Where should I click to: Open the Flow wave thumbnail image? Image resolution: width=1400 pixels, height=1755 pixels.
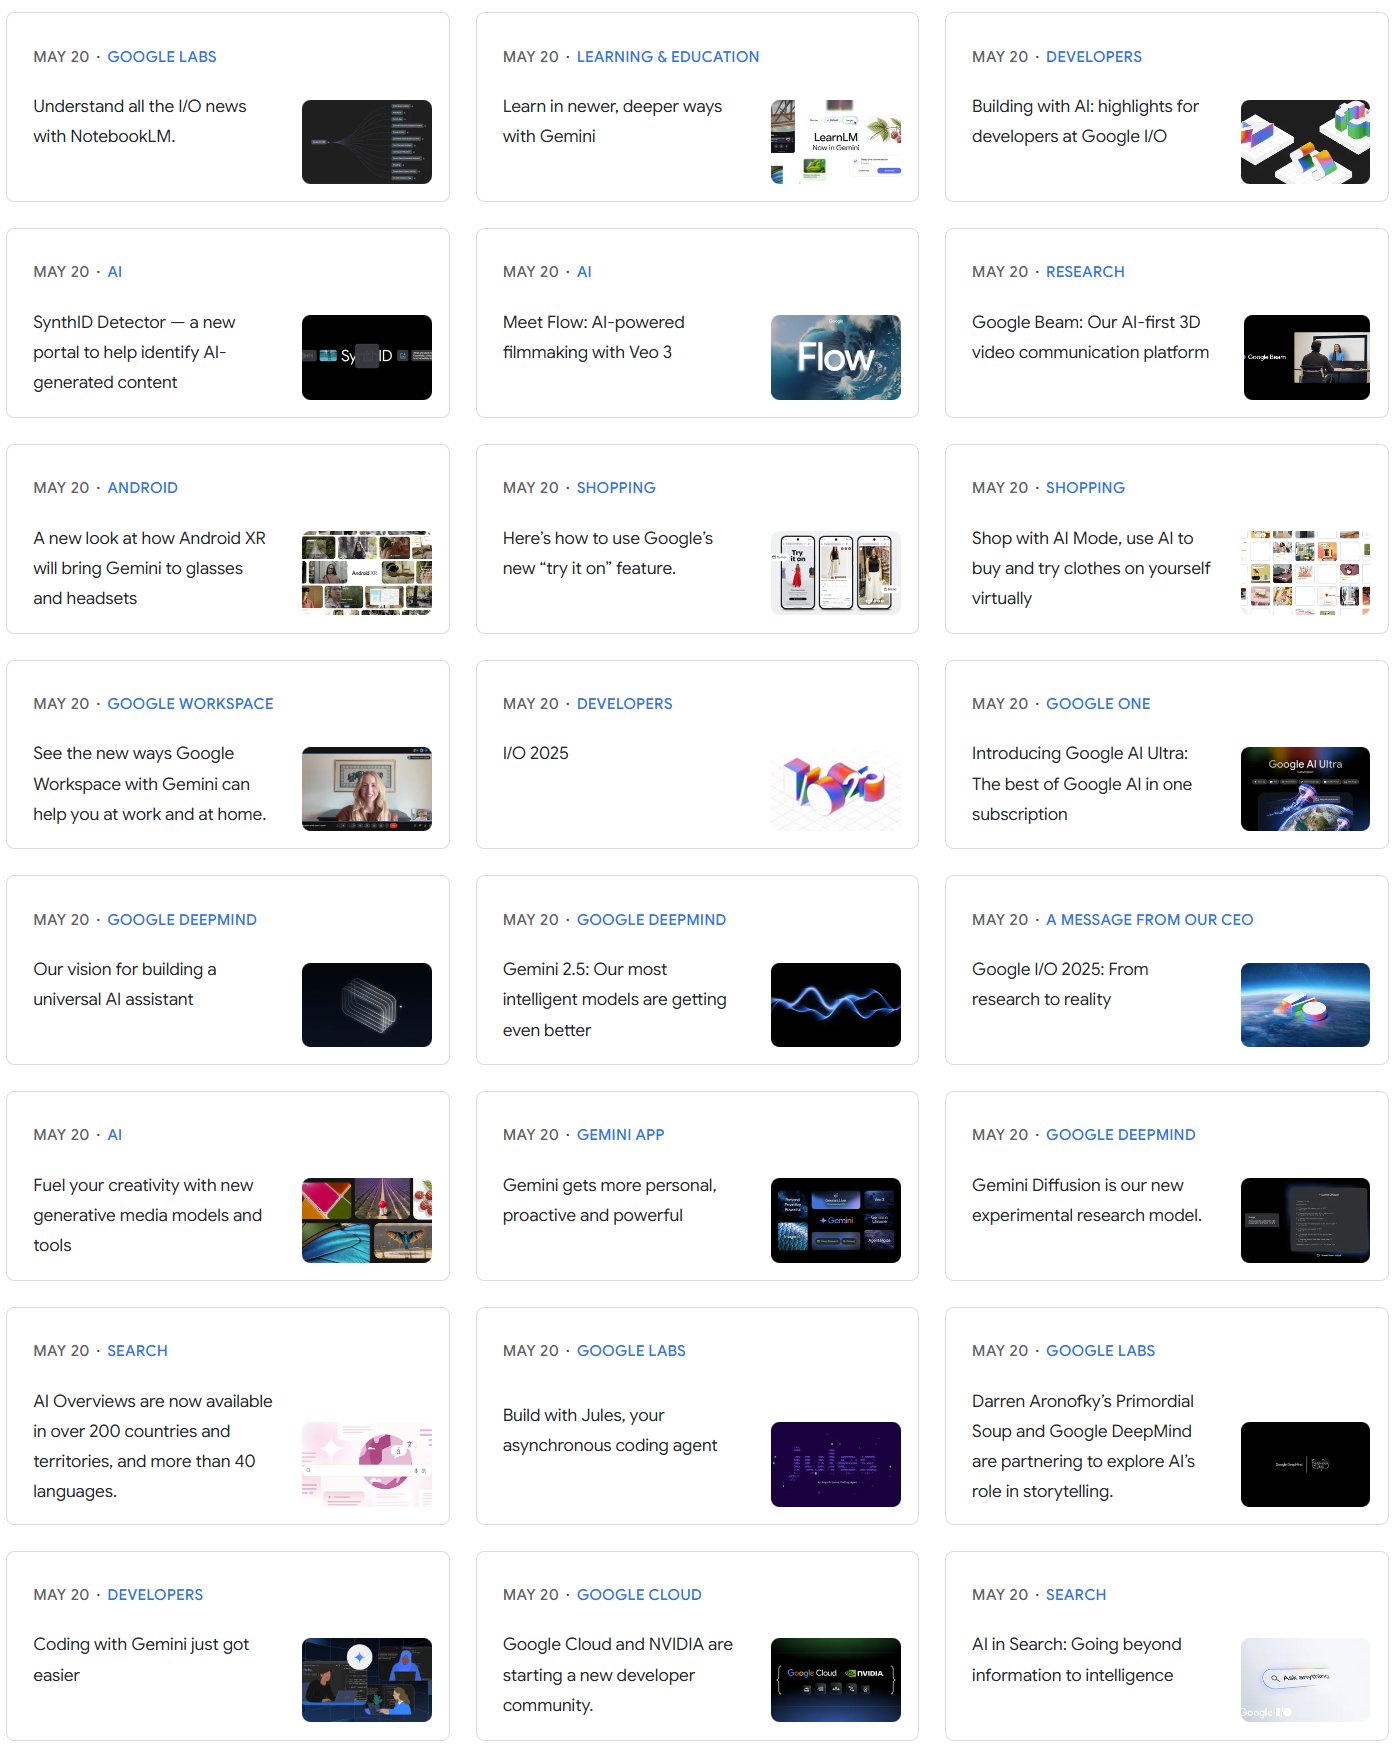pos(836,357)
